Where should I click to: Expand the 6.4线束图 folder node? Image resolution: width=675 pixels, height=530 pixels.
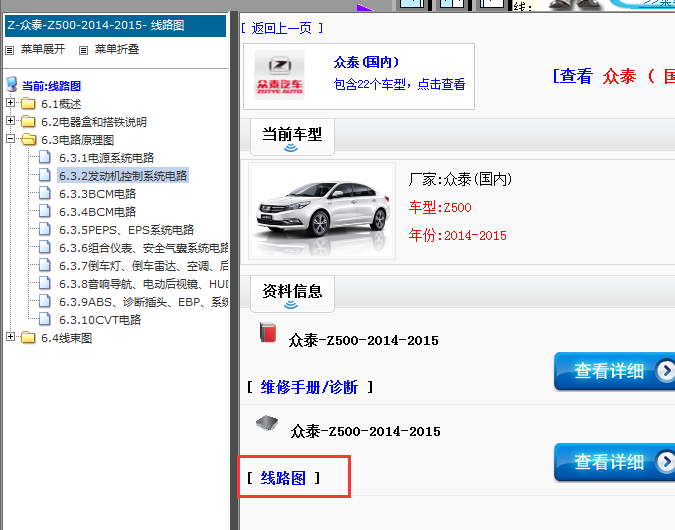(x=10, y=337)
